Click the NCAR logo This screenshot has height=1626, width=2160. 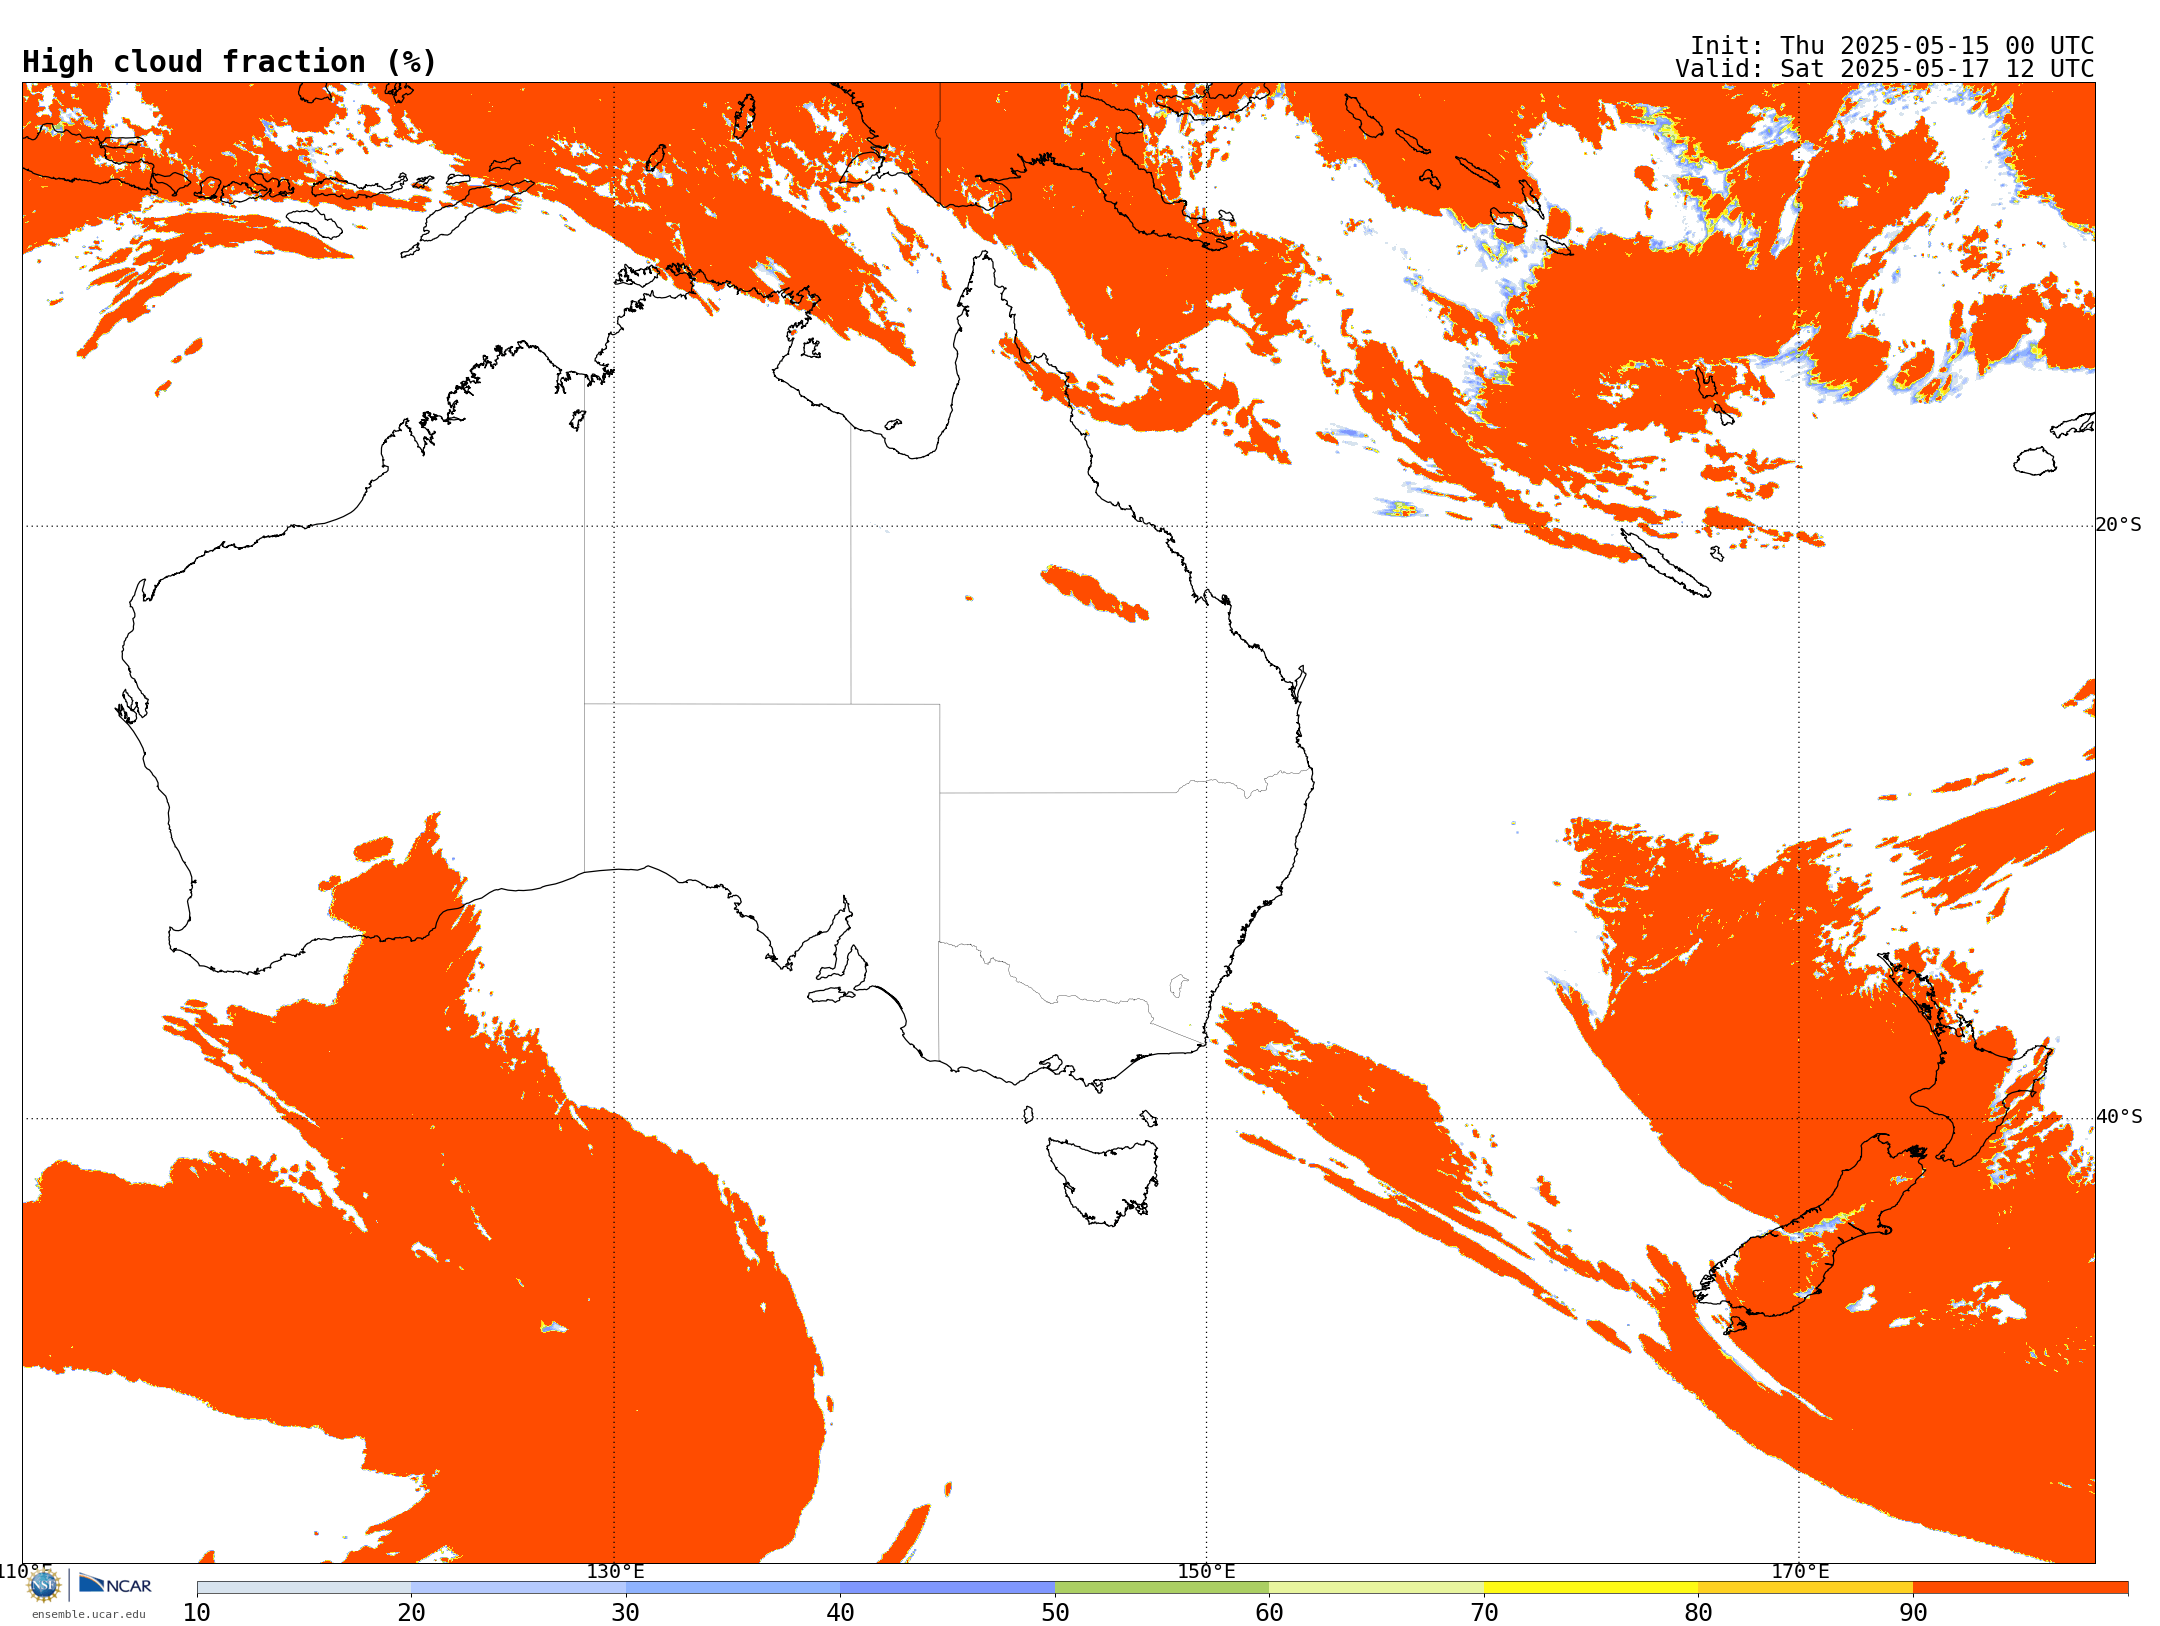[115, 1584]
